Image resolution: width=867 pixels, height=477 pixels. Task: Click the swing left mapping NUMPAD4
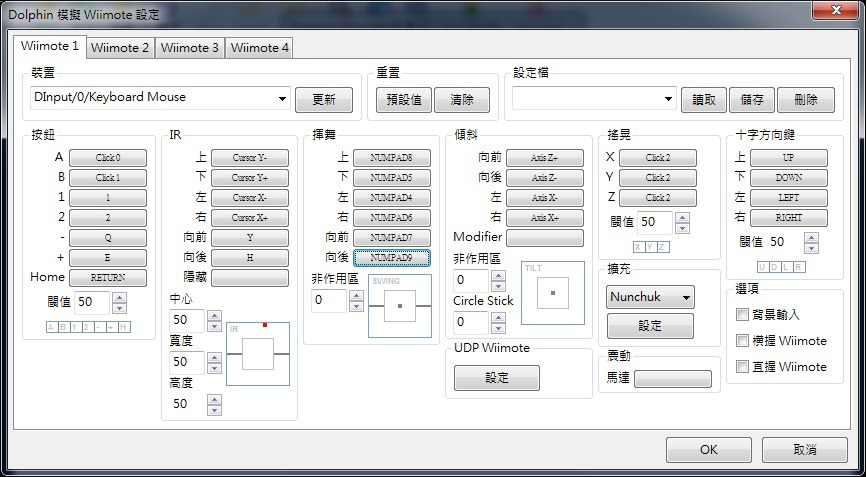pyautogui.click(x=391, y=198)
